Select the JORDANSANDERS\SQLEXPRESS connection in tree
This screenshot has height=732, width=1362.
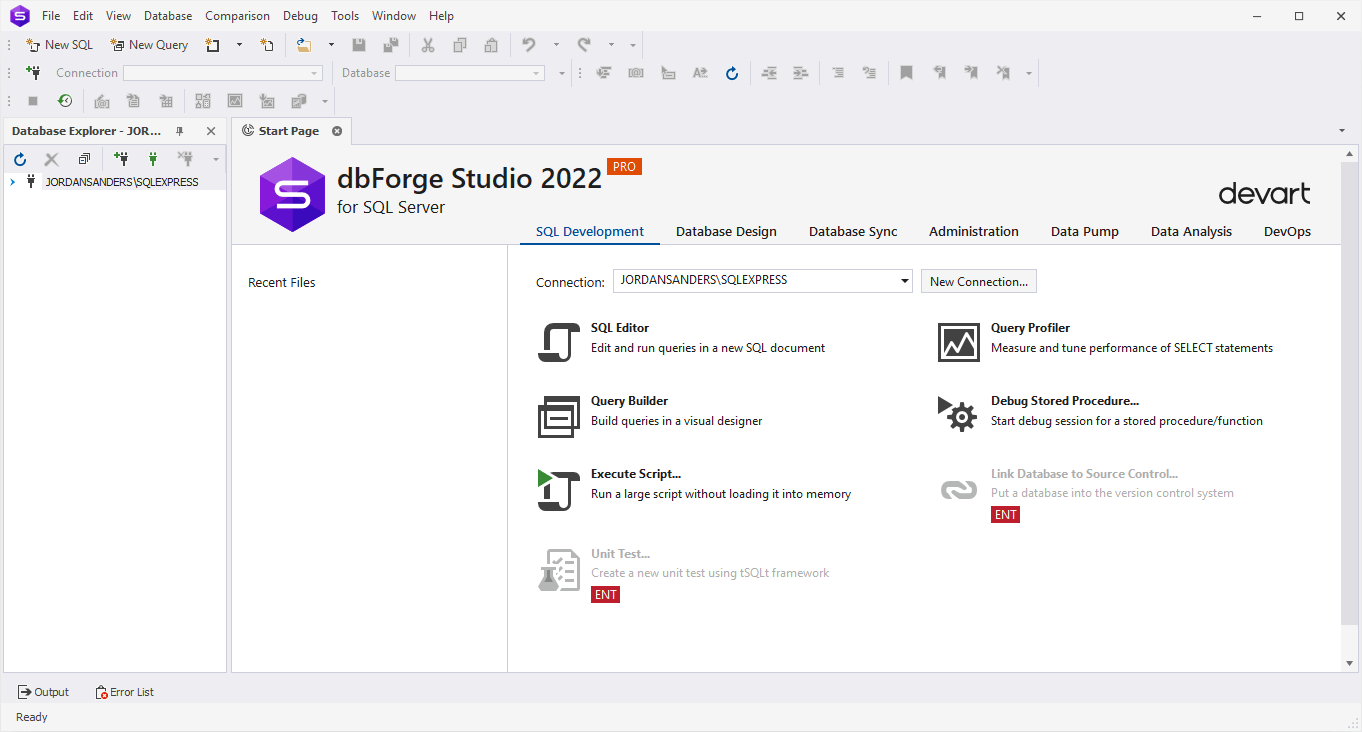point(122,182)
